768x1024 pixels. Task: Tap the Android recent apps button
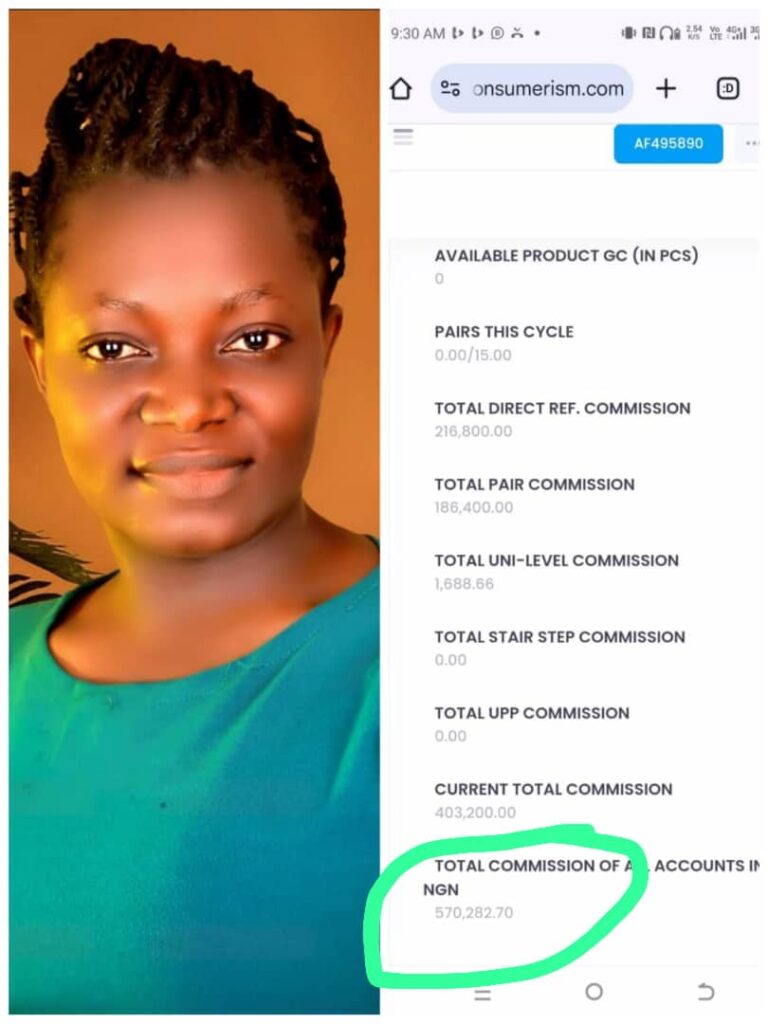[483, 994]
